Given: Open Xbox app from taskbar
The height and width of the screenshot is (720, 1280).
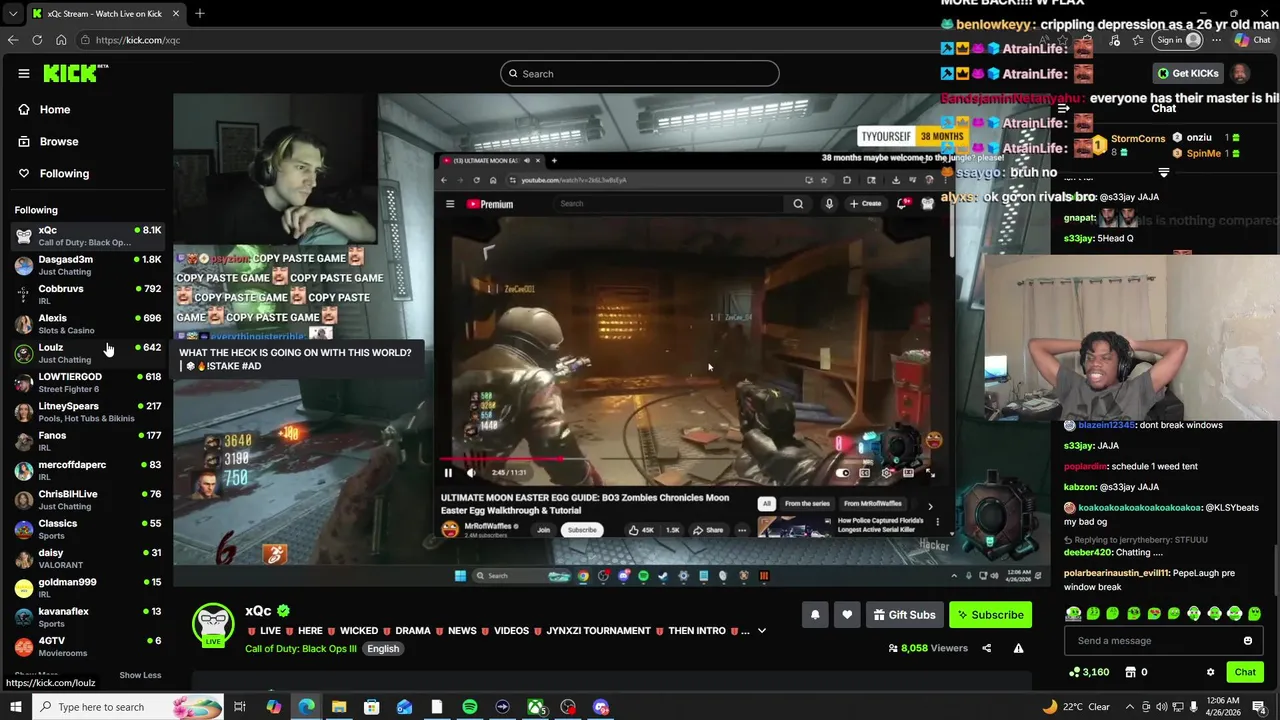Looking at the screenshot, I should [536, 707].
